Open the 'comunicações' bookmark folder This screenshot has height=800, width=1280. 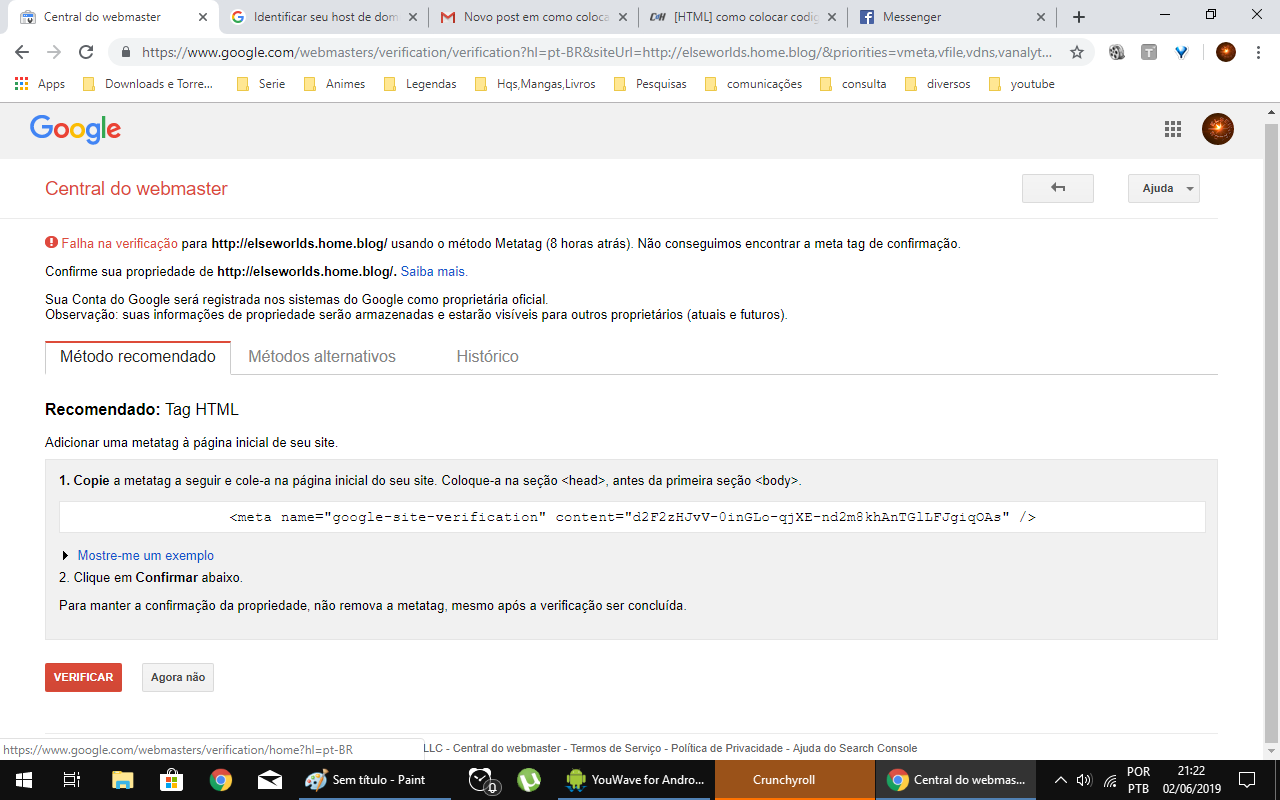(754, 84)
